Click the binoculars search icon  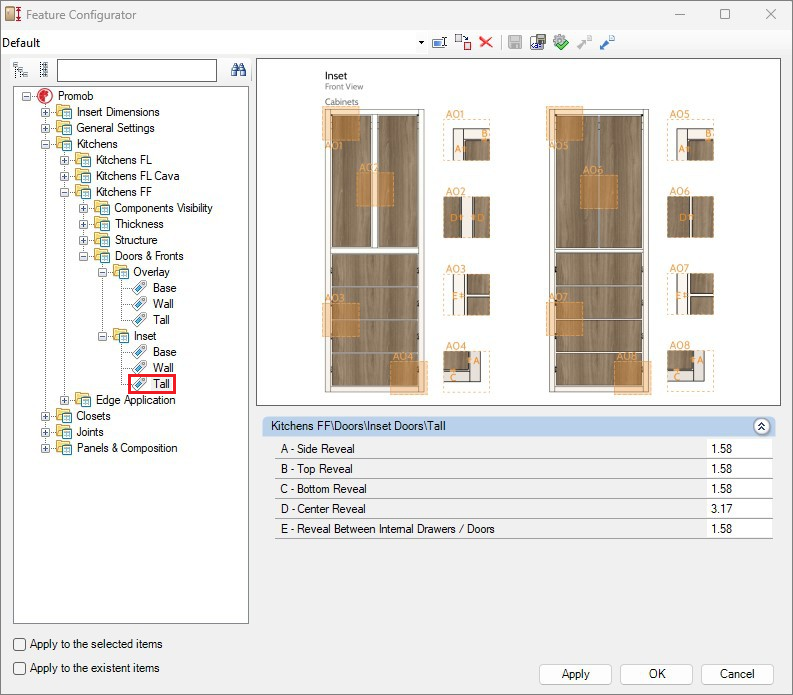tap(238, 70)
